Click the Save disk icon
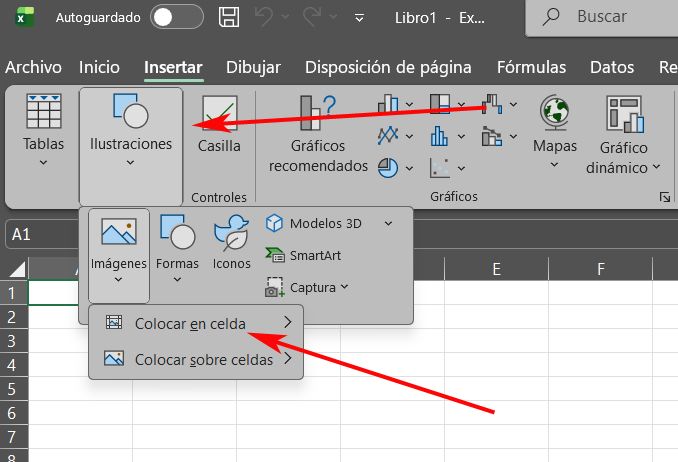Image resolution: width=678 pixels, height=462 pixels. point(229,17)
